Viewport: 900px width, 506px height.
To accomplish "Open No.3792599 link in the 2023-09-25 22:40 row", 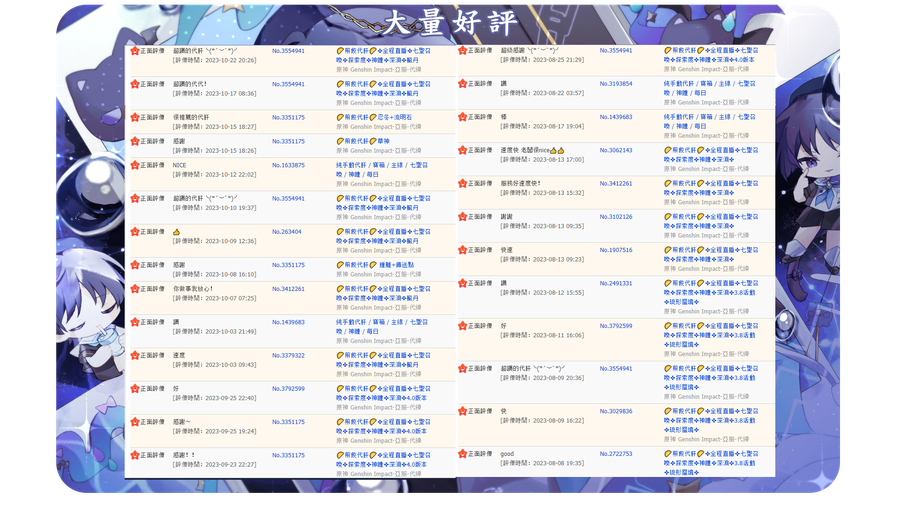I will tap(288, 389).
